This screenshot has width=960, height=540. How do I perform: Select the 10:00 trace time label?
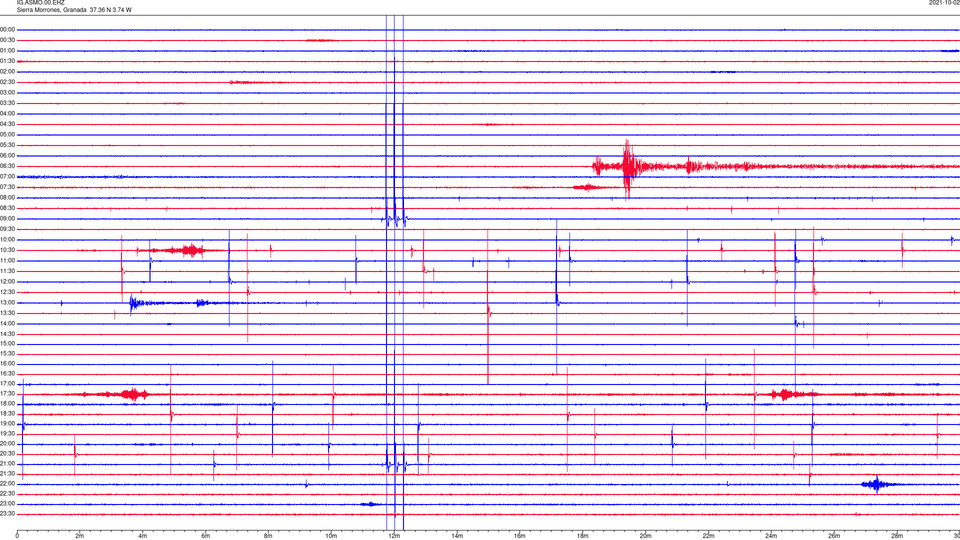click(8, 239)
